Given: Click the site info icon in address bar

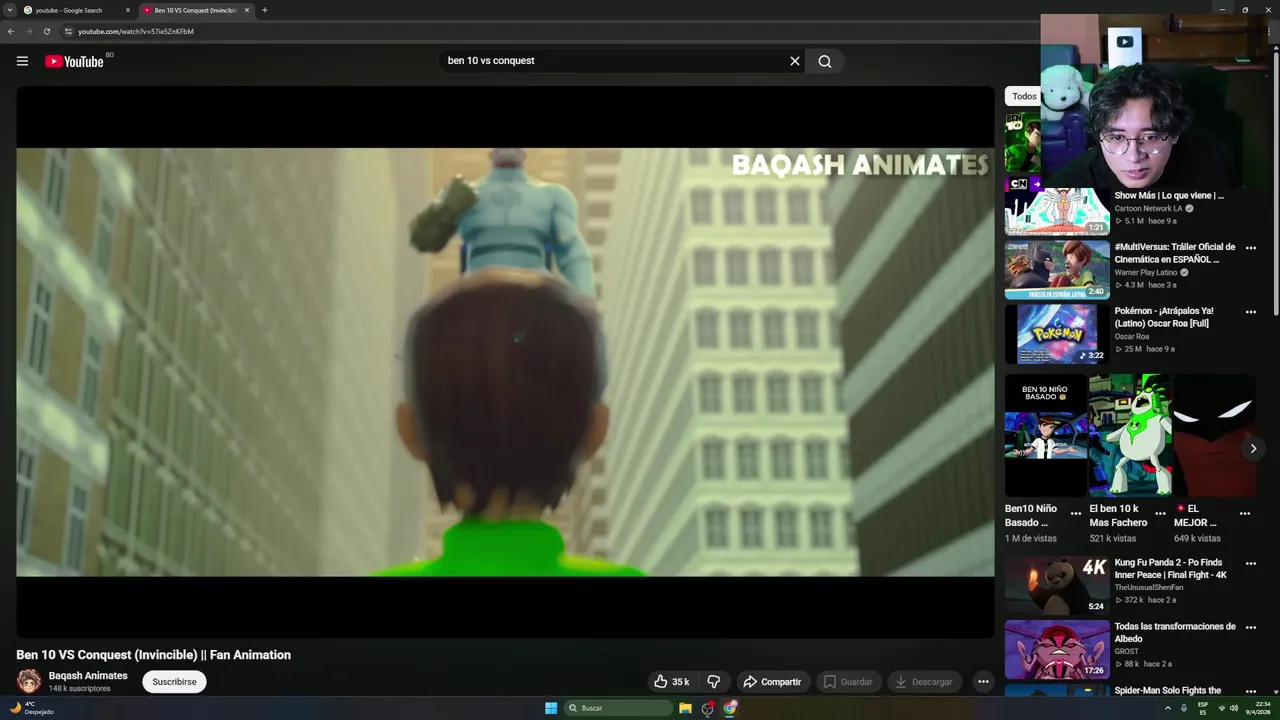Looking at the screenshot, I should click(68, 31).
